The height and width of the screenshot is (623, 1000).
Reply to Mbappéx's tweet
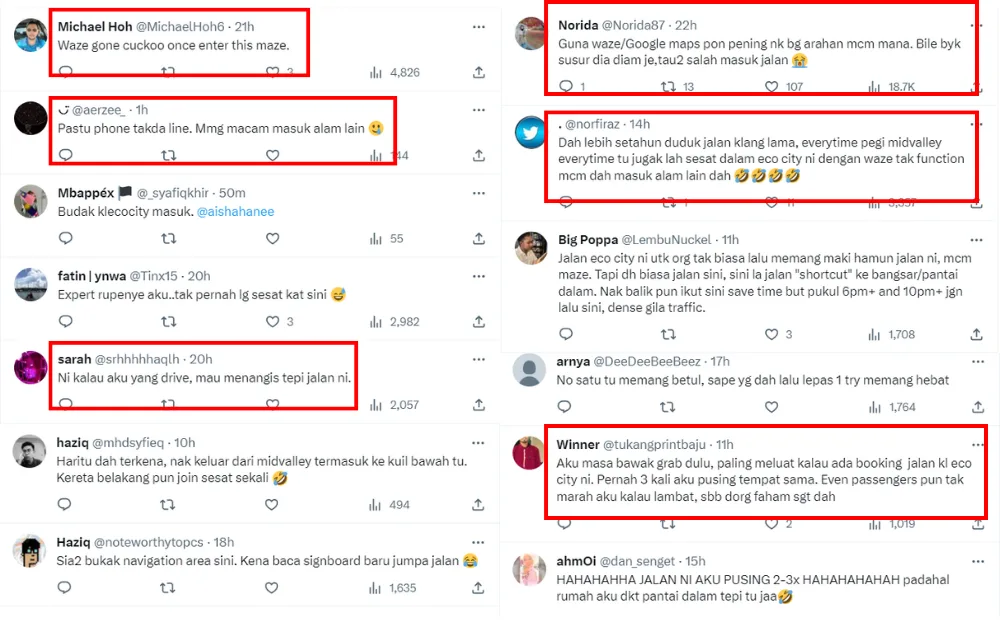65,239
